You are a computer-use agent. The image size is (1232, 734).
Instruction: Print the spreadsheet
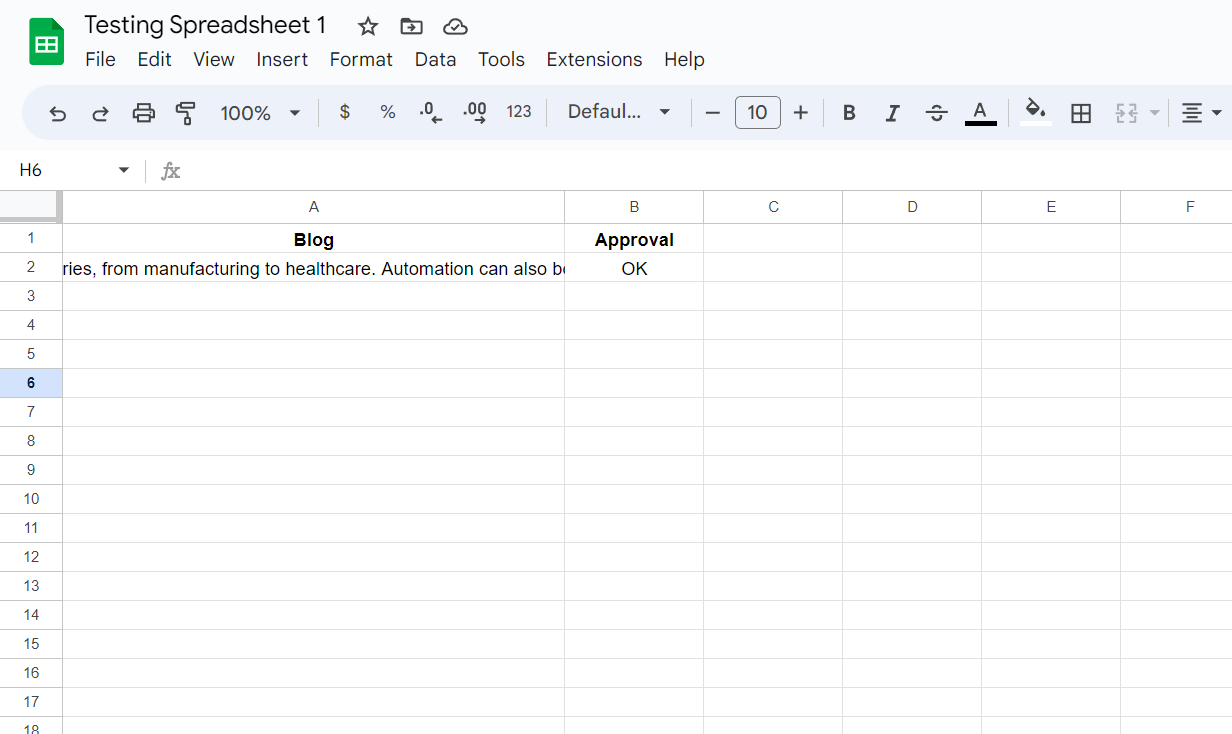(144, 113)
